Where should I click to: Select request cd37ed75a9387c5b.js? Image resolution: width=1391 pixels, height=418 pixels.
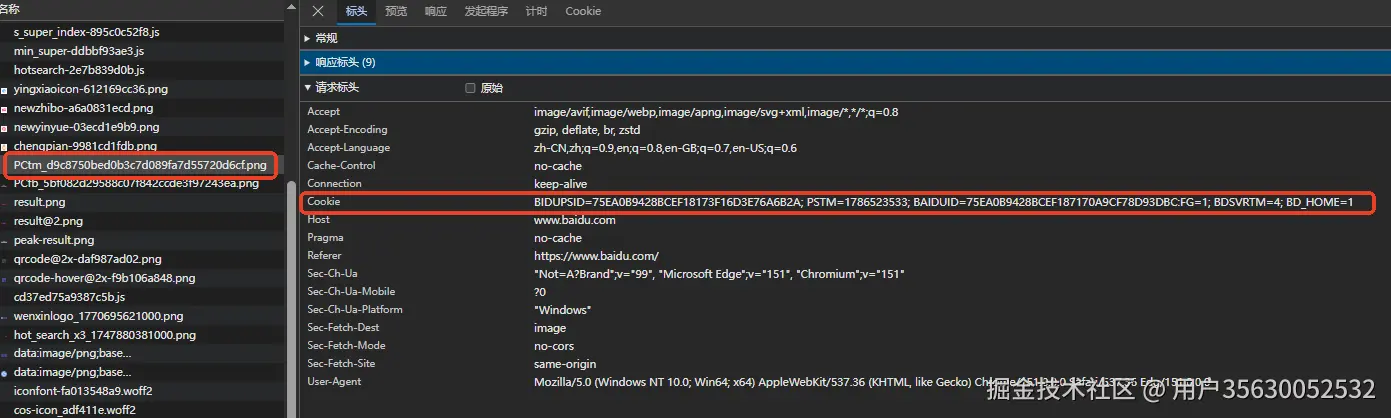[69, 297]
